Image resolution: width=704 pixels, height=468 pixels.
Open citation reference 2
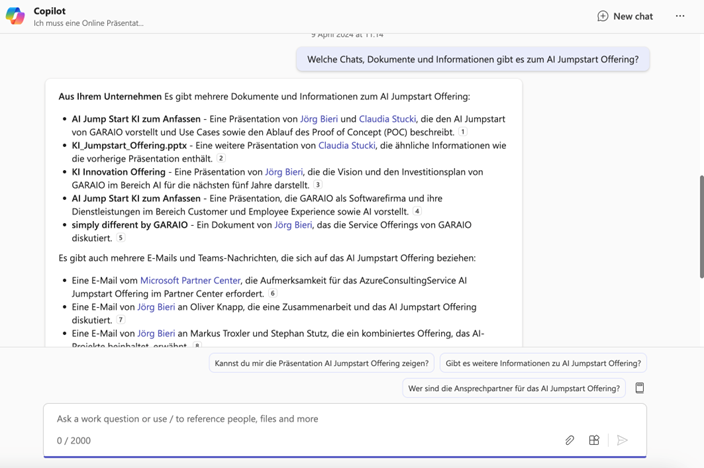tap(221, 158)
